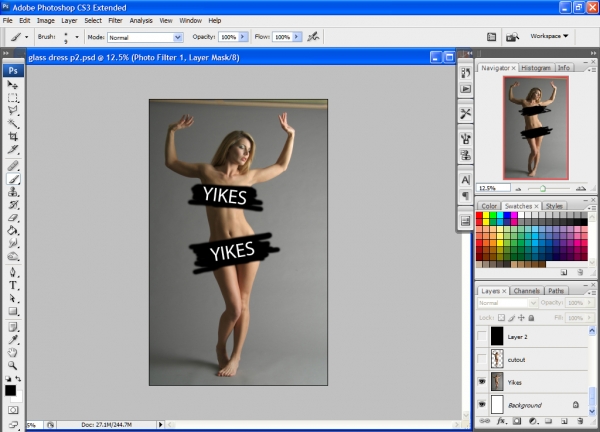Click the foreground color swatch
The width and height of the screenshot is (600, 432).
tap(10, 390)
